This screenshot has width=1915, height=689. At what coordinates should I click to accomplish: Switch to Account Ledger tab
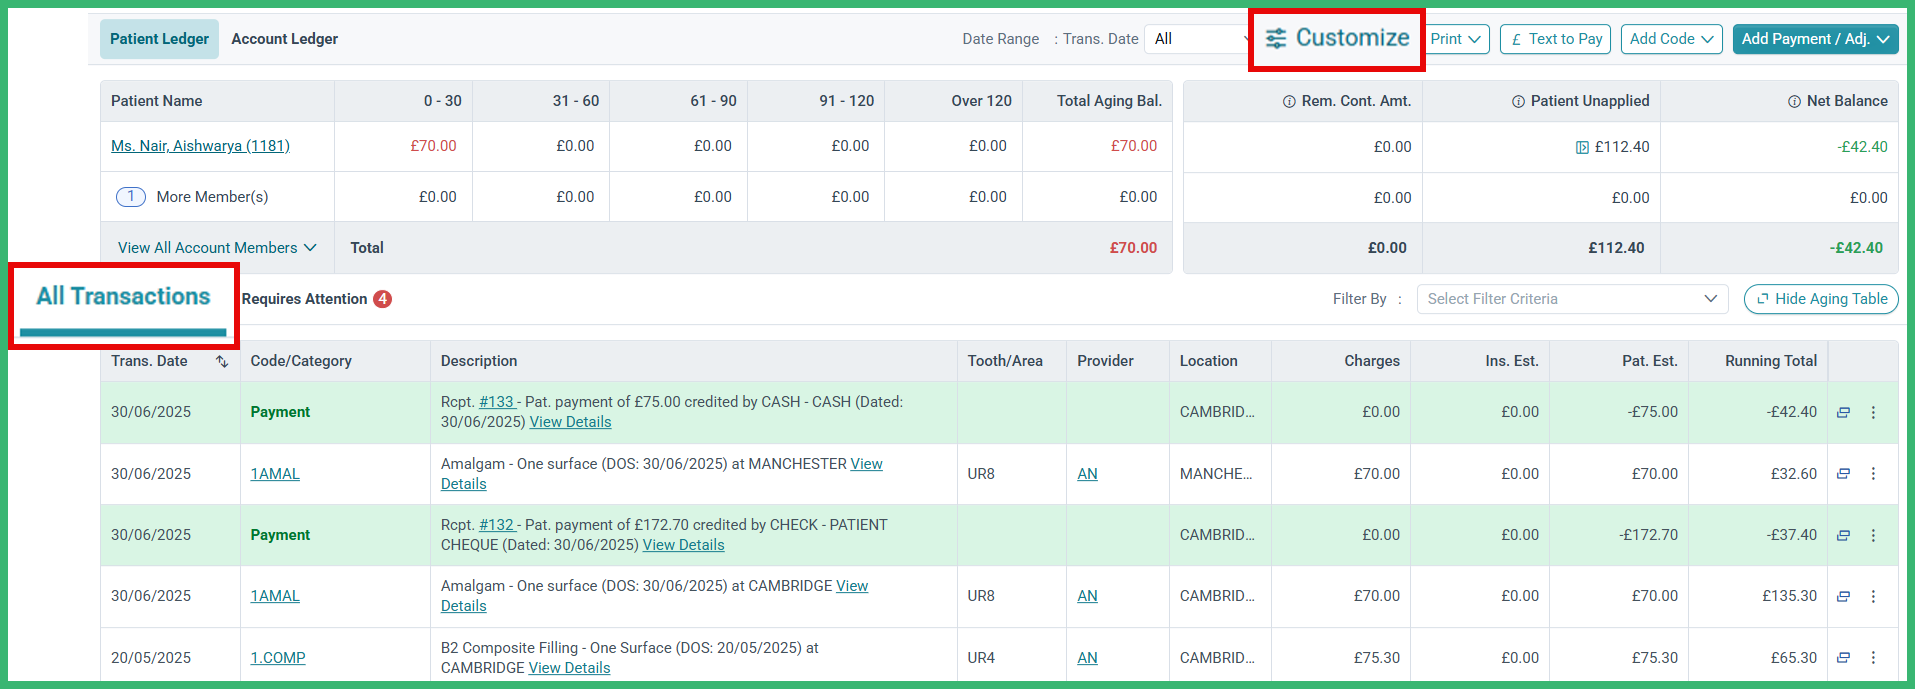point(285,39)
